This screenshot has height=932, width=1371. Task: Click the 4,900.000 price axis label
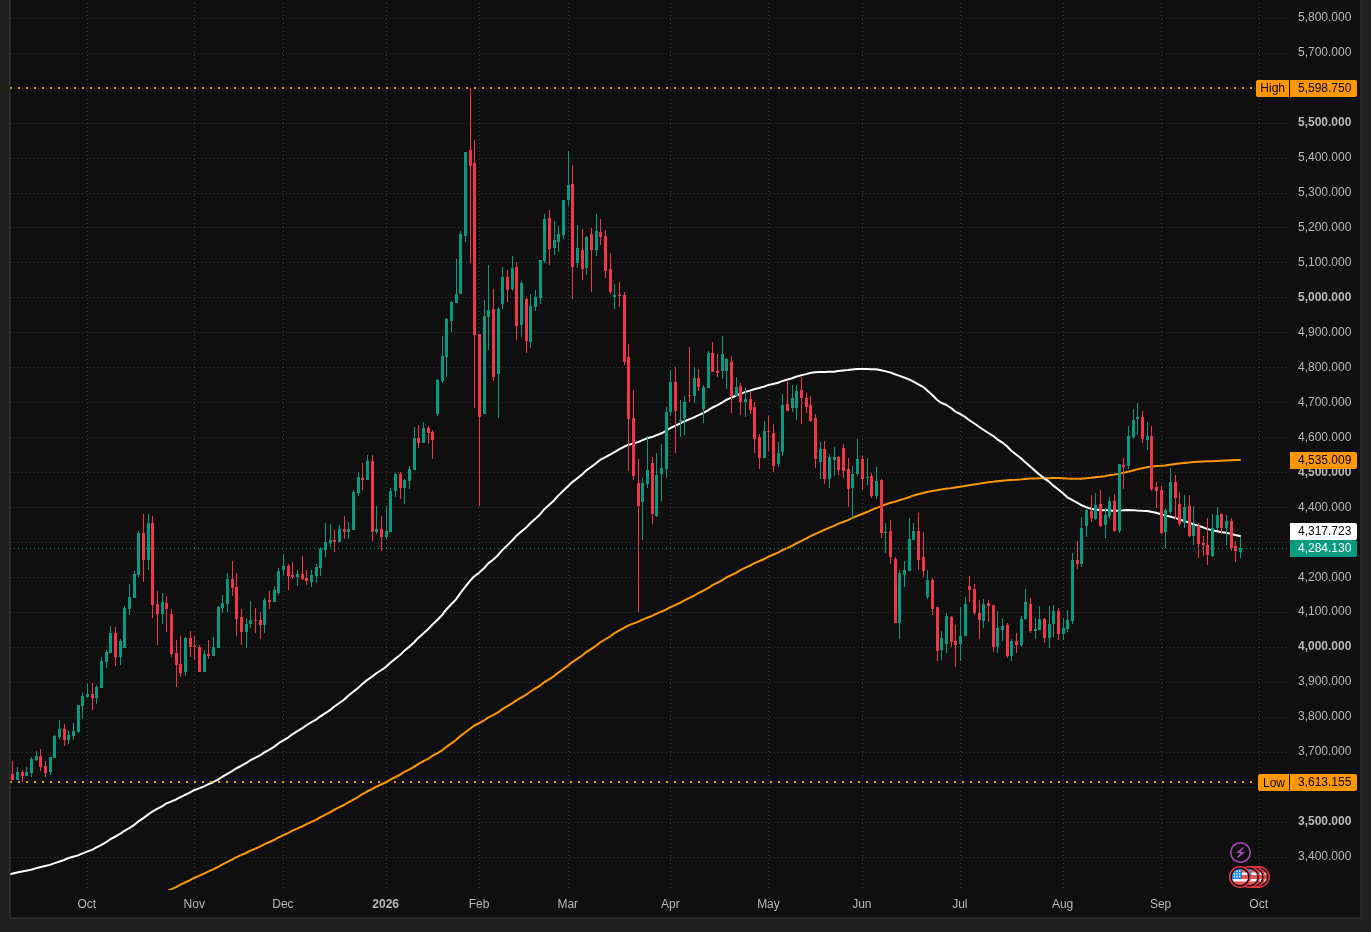click(1324, 332)
